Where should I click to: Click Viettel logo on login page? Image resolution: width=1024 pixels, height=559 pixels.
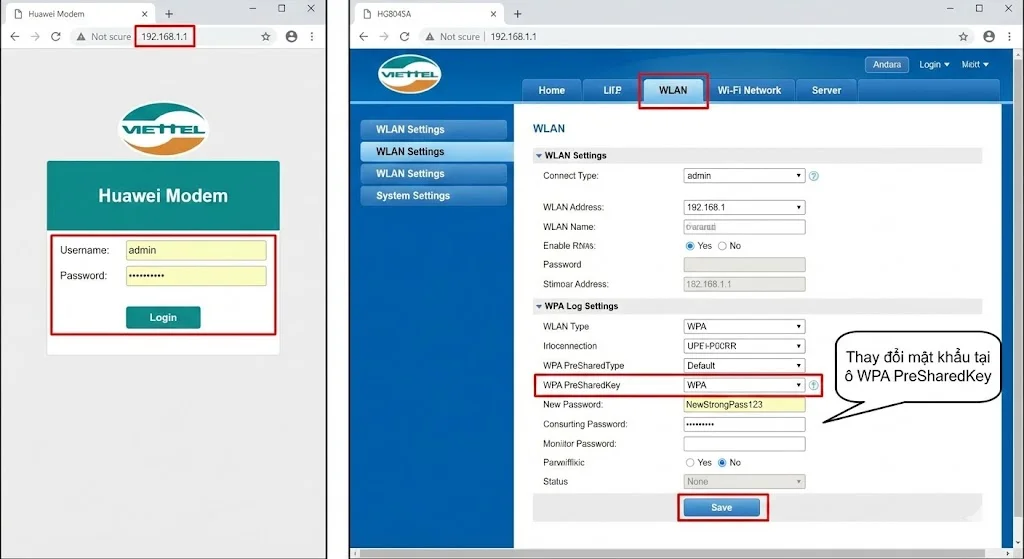163,129
